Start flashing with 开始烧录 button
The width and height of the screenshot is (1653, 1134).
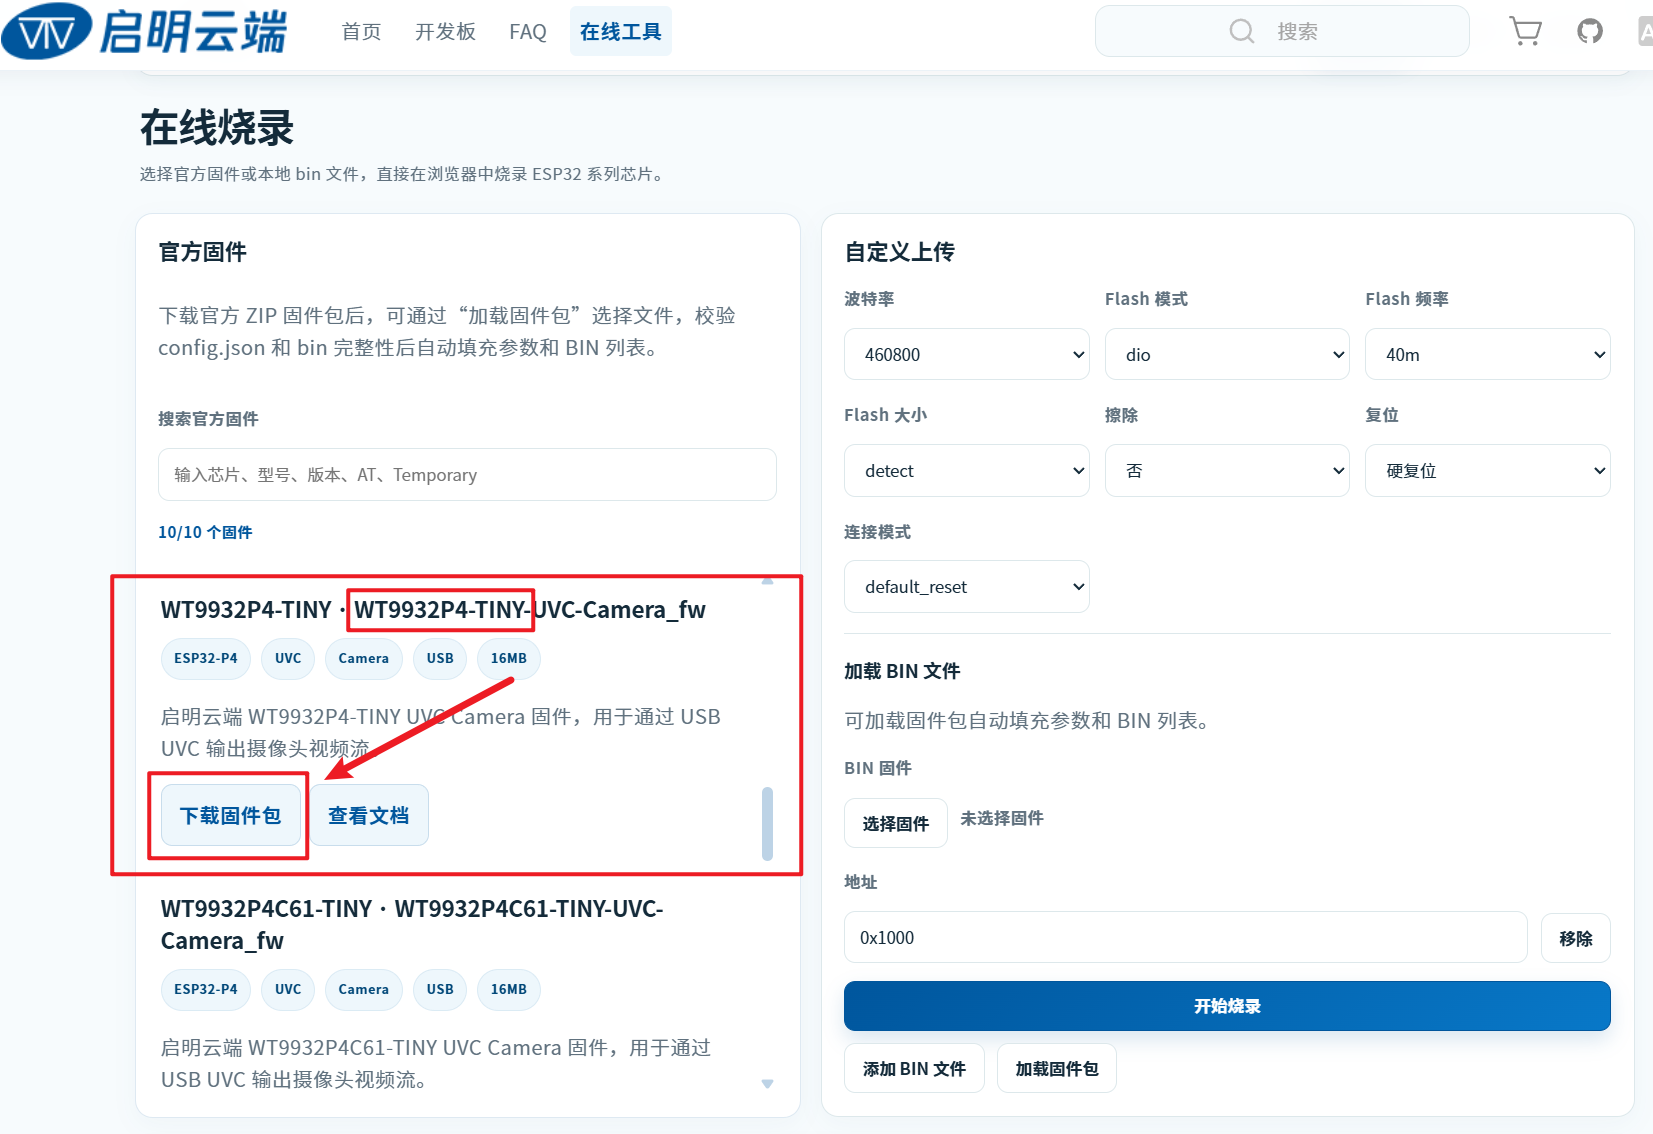click(x=1227, y=1006)
